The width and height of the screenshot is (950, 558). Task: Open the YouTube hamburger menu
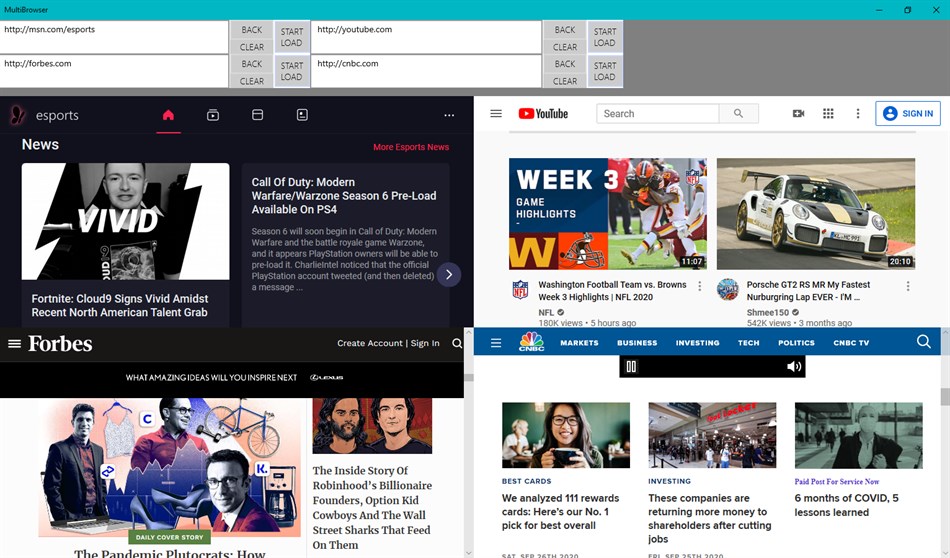coord(496,113)
